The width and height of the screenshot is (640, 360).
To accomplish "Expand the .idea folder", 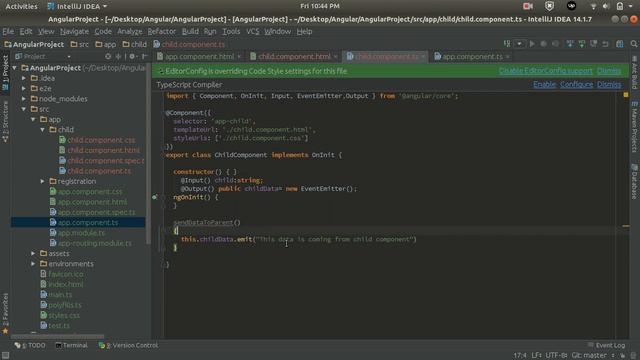I will (24, 78).
